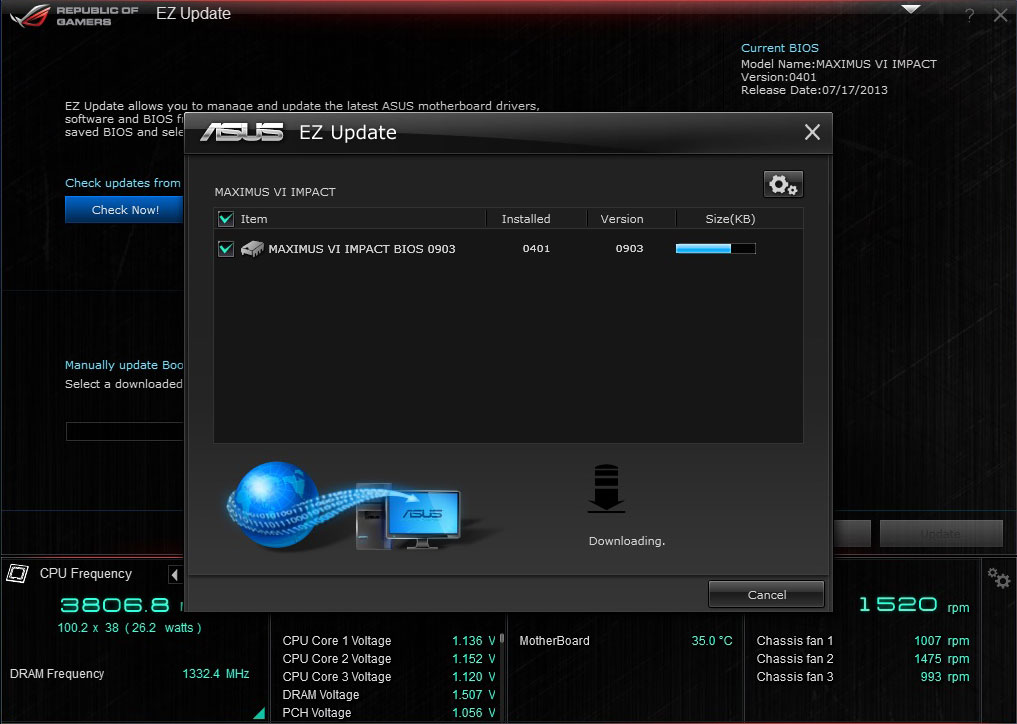Click the downloading arrow icon

click(x=606, y=489)
